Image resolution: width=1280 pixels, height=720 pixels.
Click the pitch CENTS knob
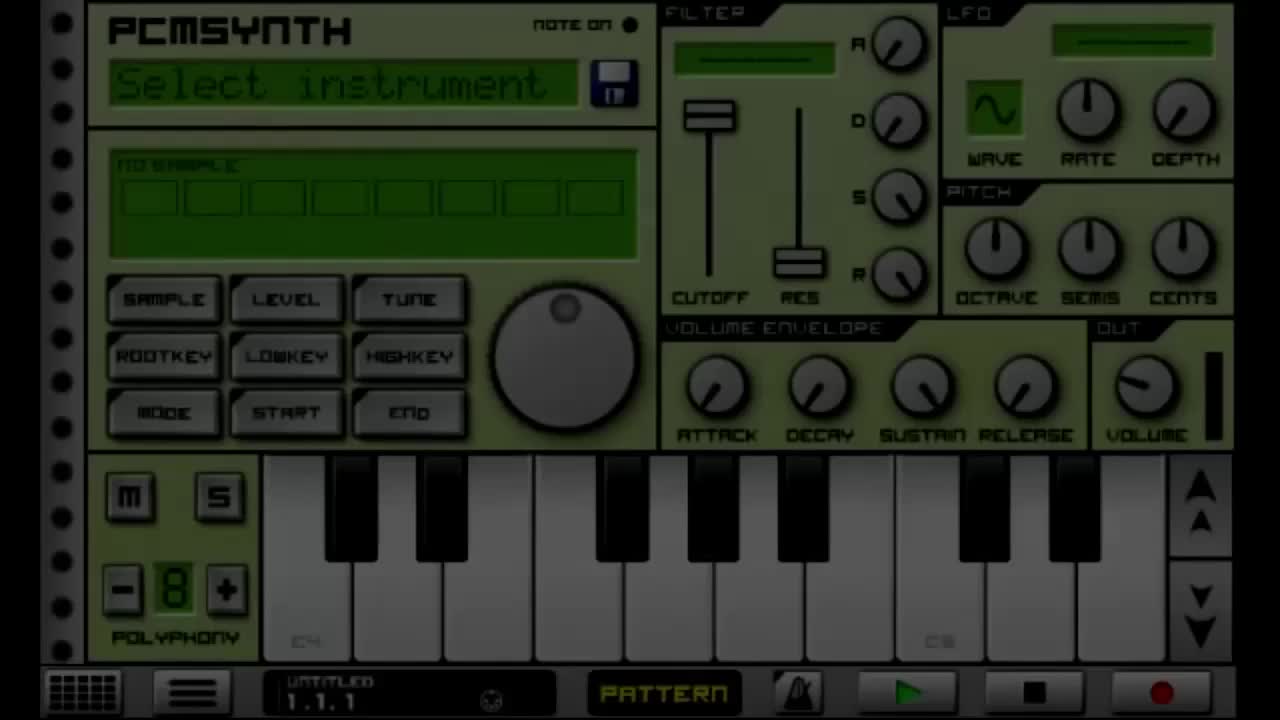(1183, 249)
